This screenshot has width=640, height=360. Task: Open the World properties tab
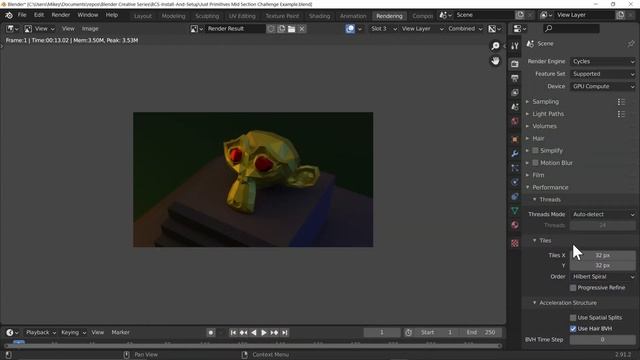pyautogui.click(x=515, y=121)
